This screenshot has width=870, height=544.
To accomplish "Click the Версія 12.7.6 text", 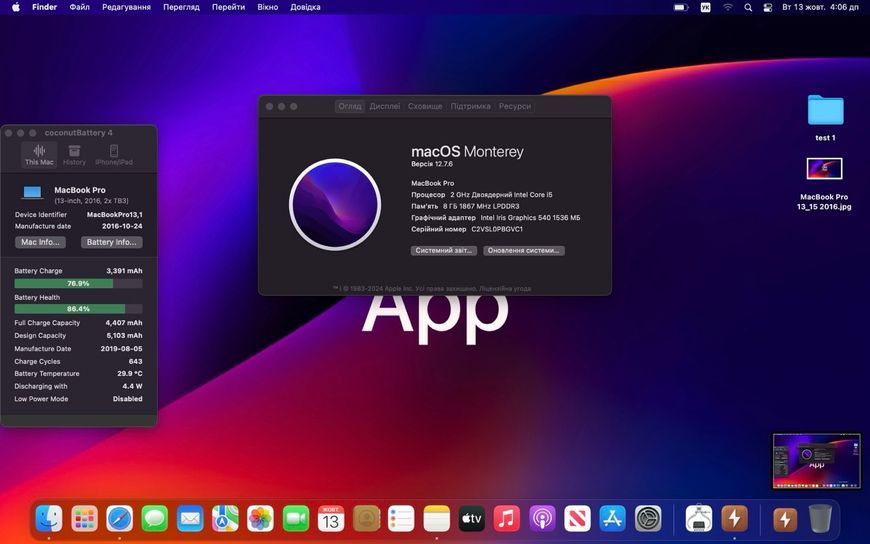I will (432, 164).
